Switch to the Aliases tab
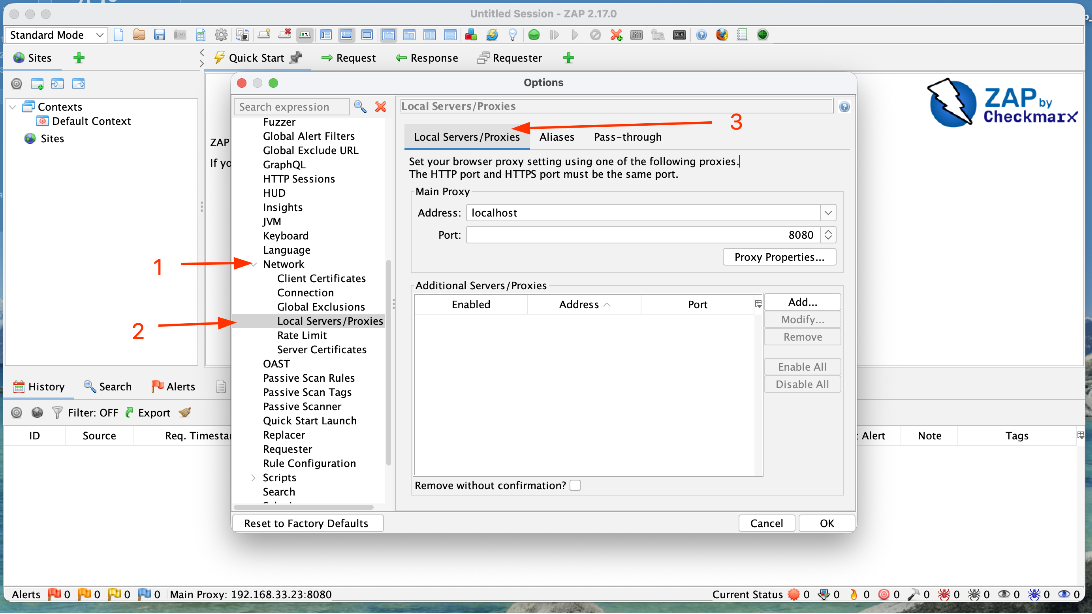This screenshot has width=1092, height=614. [556, 137]
